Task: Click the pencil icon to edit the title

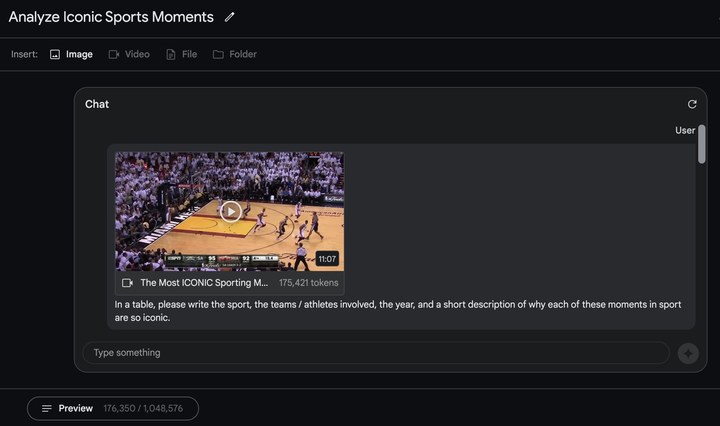Action: (230, 17)
